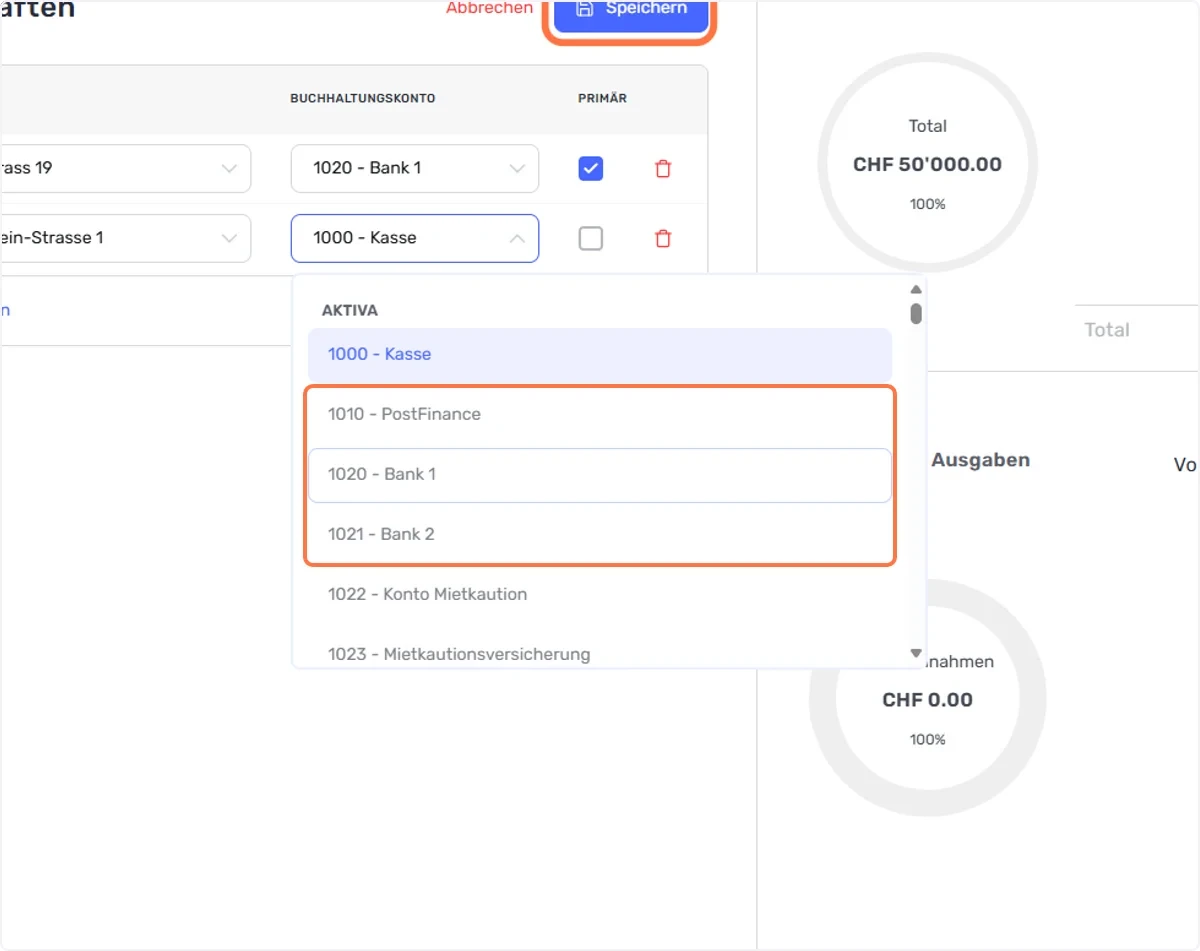Open the Total tab in the right panel
Screen dimensions: 1200x951
click(1107, 330)
